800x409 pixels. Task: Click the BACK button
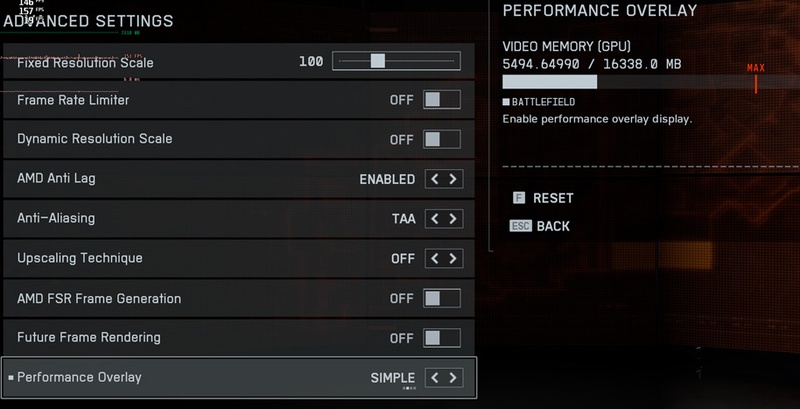coord(552,226)
